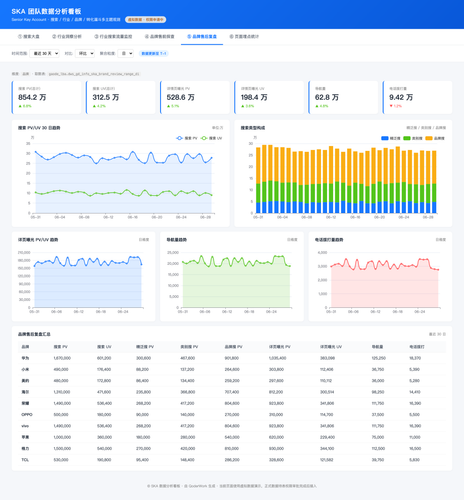Select the 华为 brand row

232,358
